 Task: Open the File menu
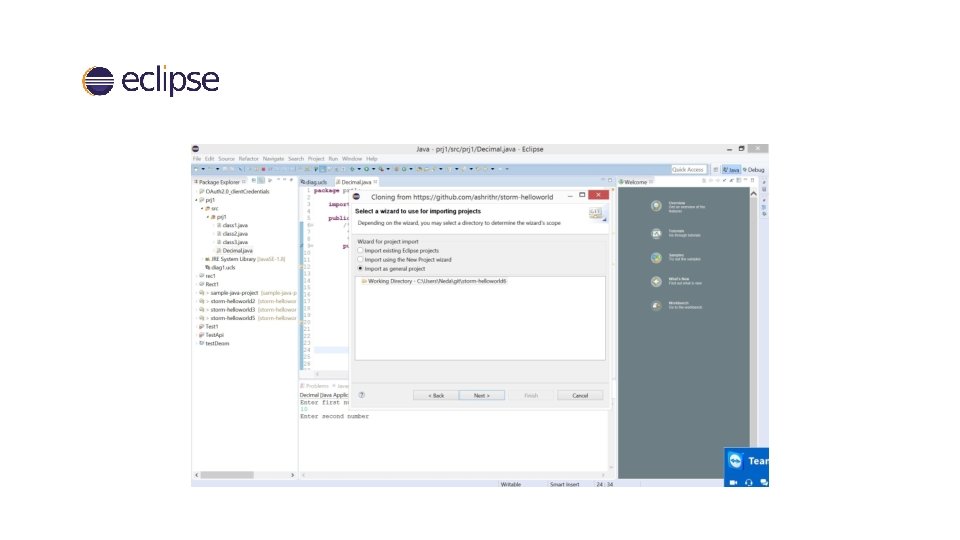(x=197, y=159)
